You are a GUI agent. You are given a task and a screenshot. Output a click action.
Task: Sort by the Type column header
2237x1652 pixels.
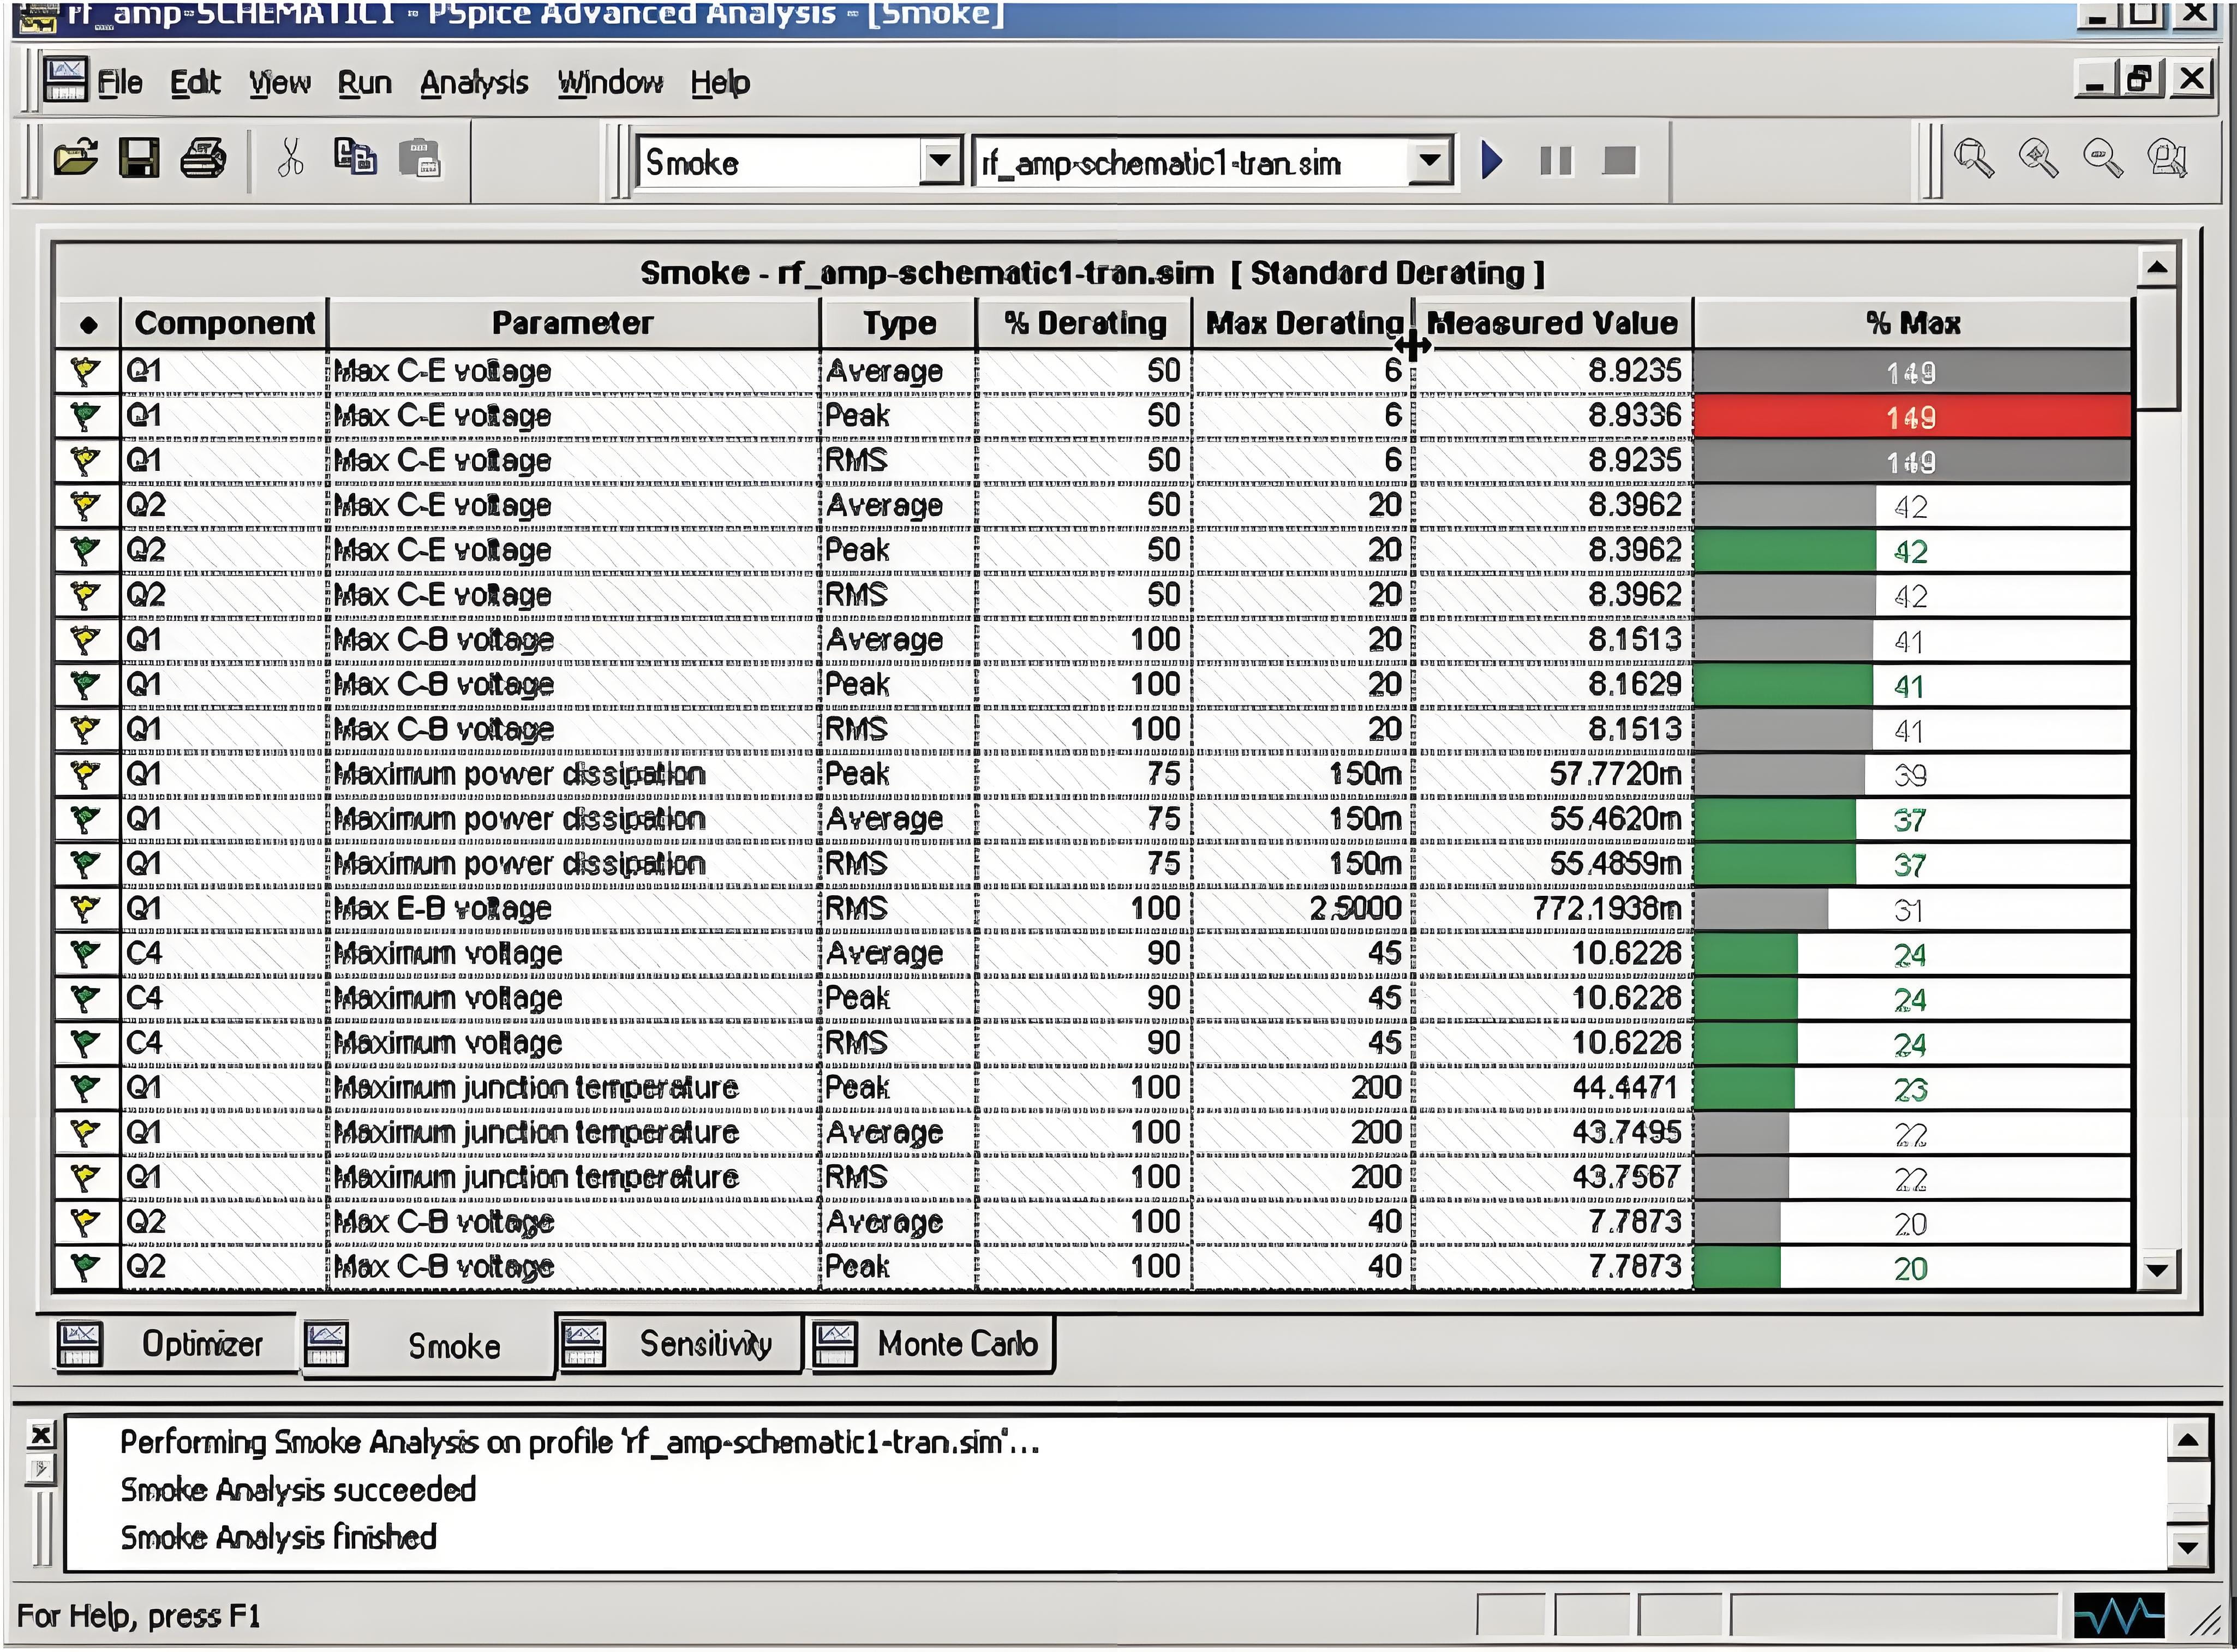tap(898, 324)
